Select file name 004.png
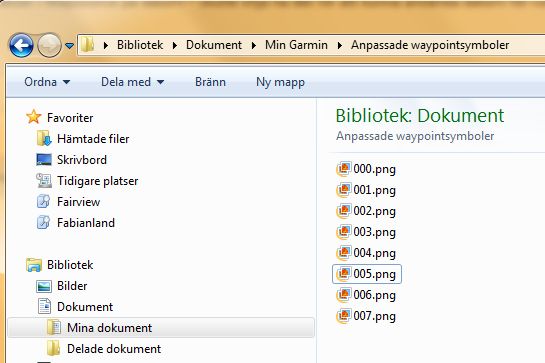The image size is (545, 363). (x=374, y=253)
